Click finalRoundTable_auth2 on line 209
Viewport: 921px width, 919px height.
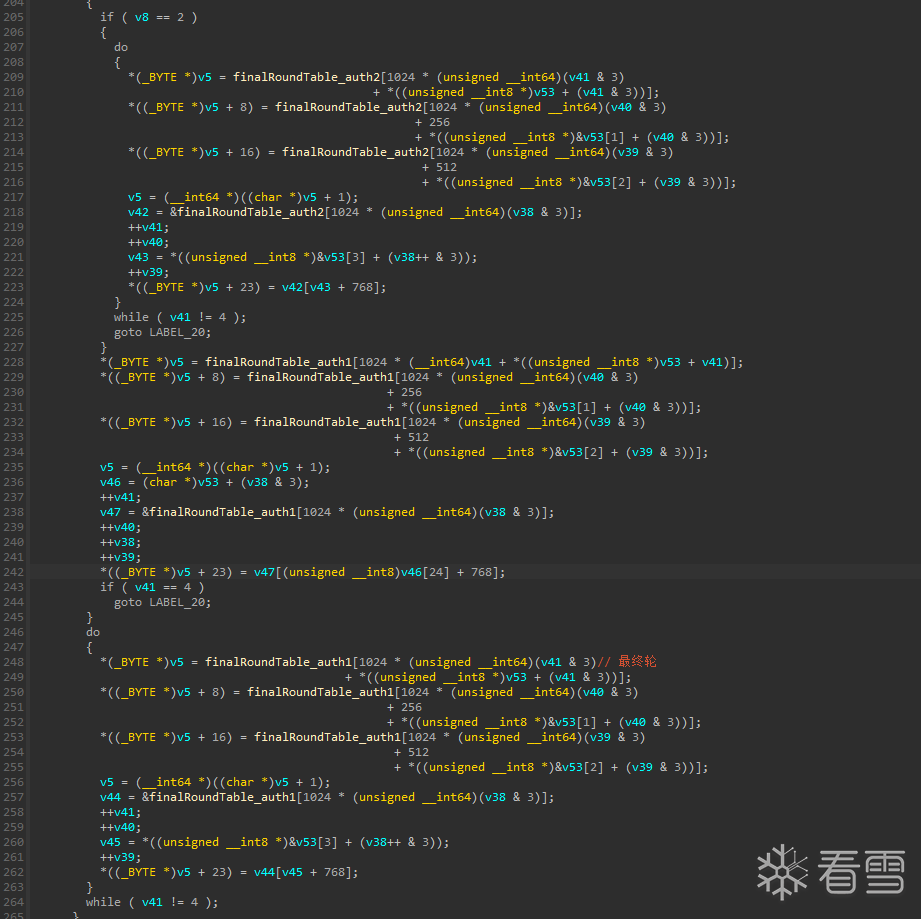click(307, 77)
